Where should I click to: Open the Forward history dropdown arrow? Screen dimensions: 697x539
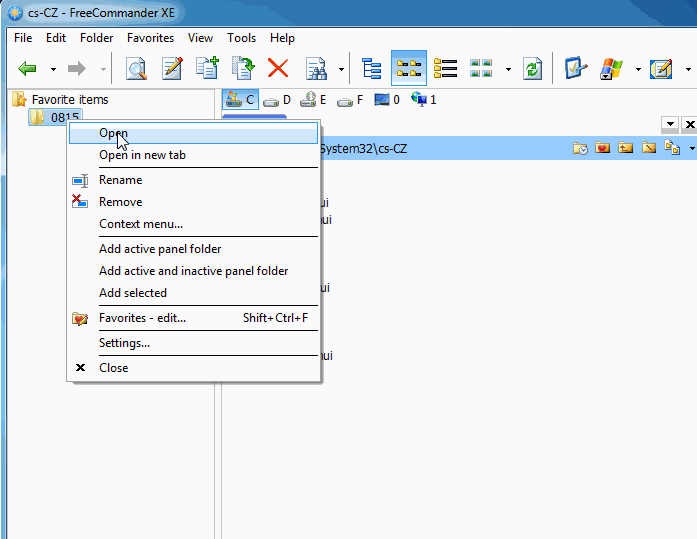pyautogui.click(x=103, y=69)
